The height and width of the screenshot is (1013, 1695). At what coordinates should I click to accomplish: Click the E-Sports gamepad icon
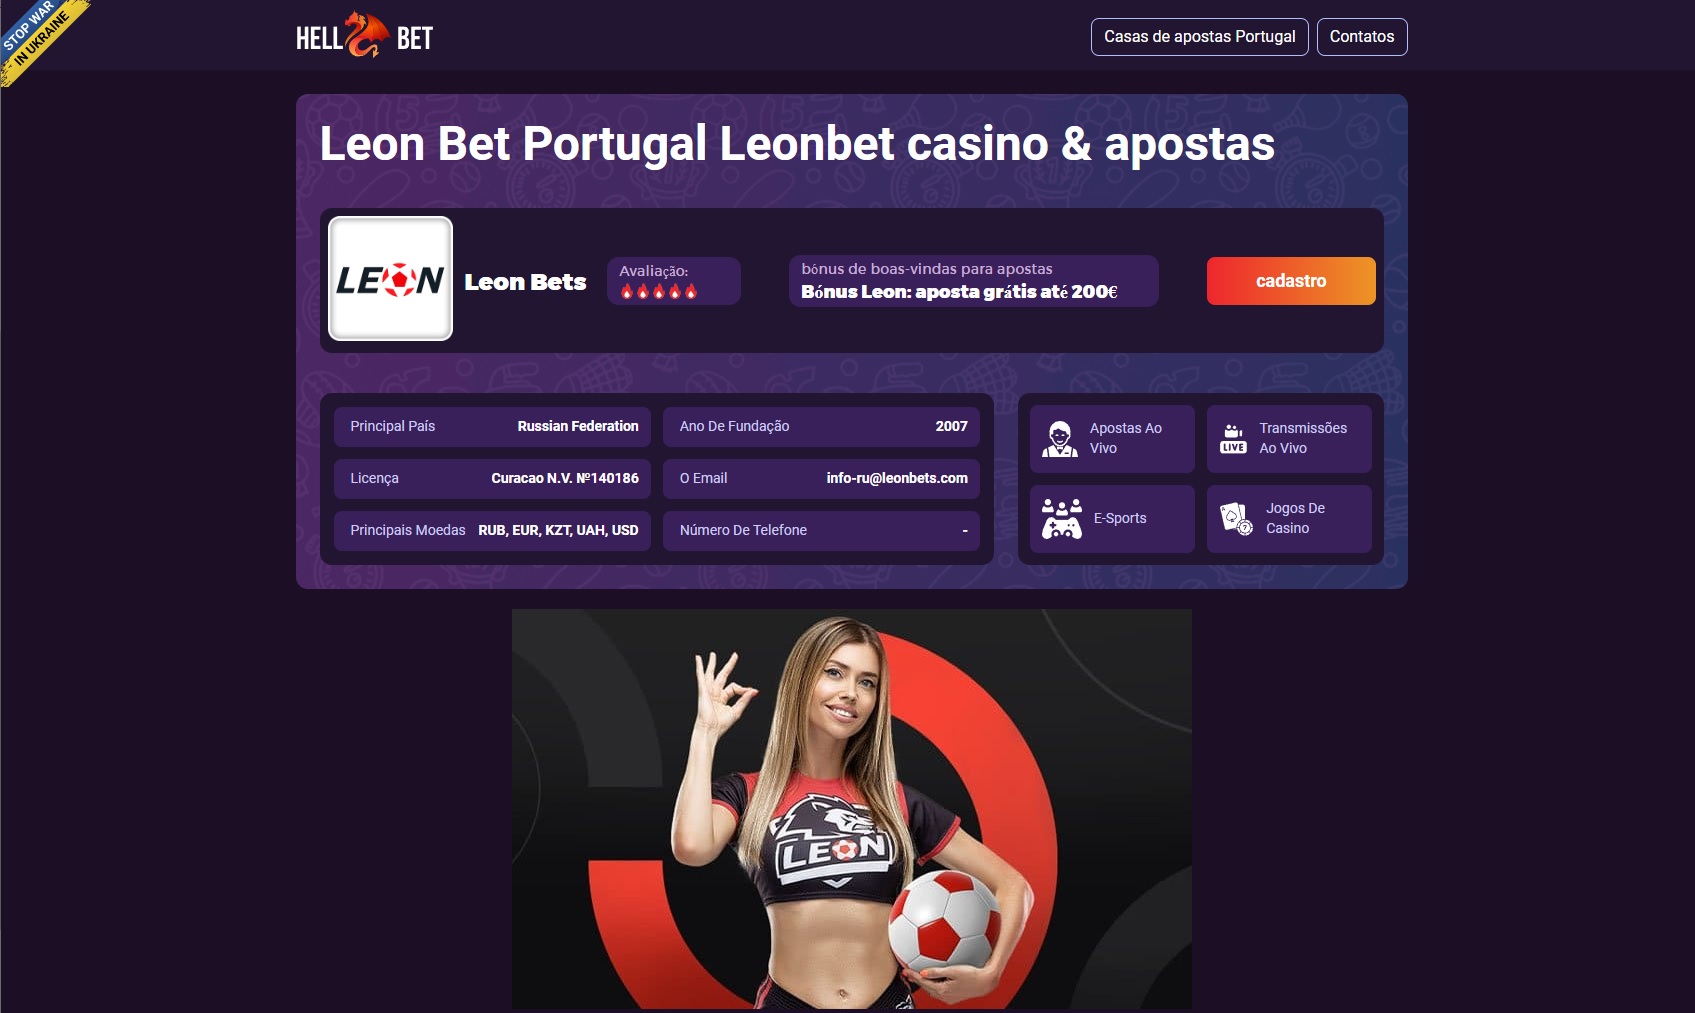(1061, 518)
